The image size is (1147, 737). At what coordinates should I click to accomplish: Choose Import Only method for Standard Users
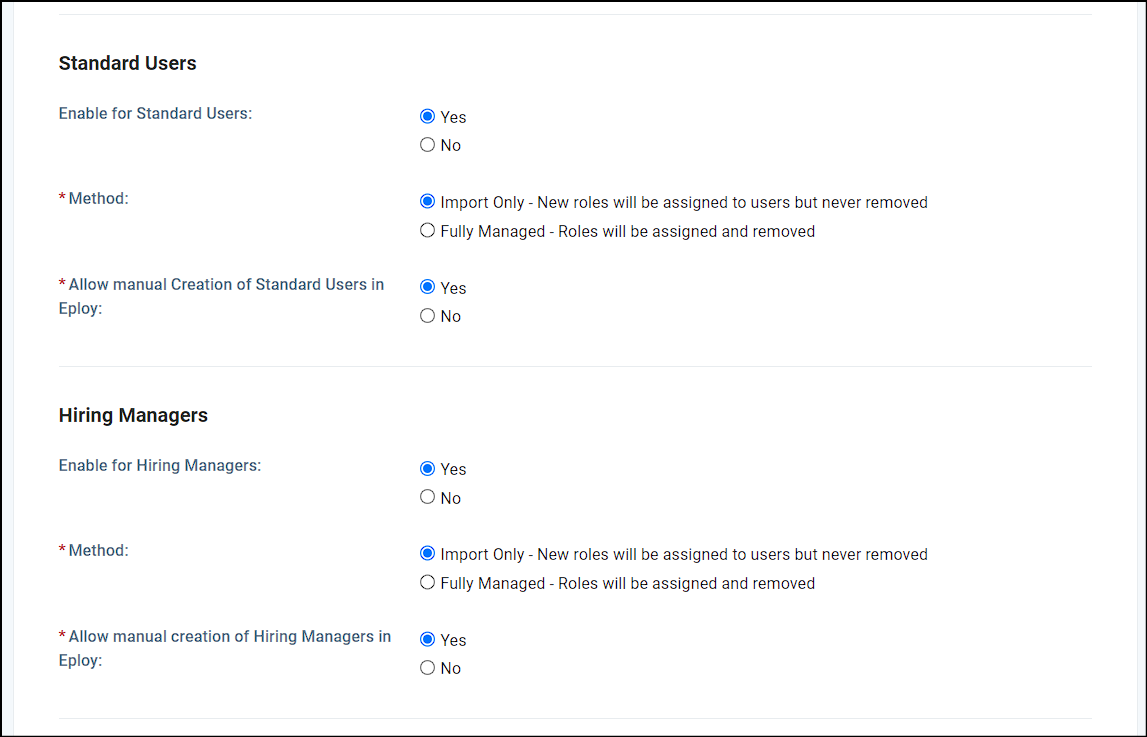click(428, 201)
